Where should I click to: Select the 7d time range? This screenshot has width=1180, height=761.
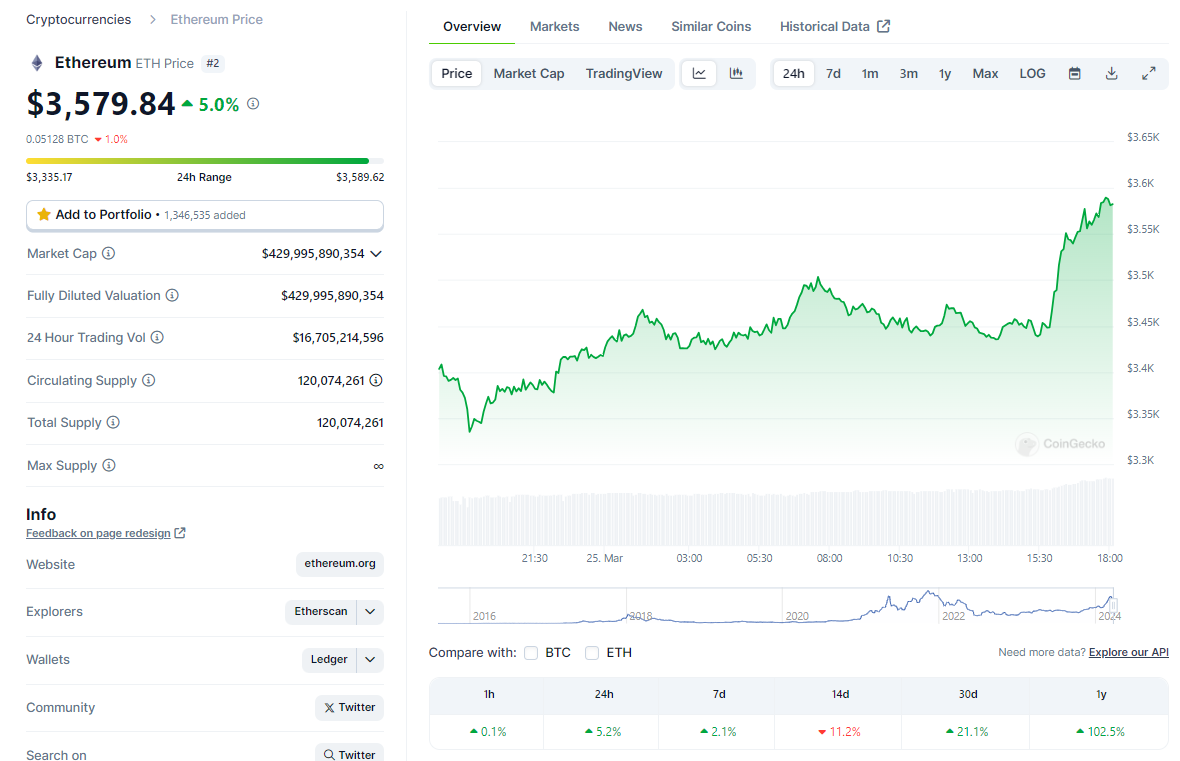tap(833, 74)
